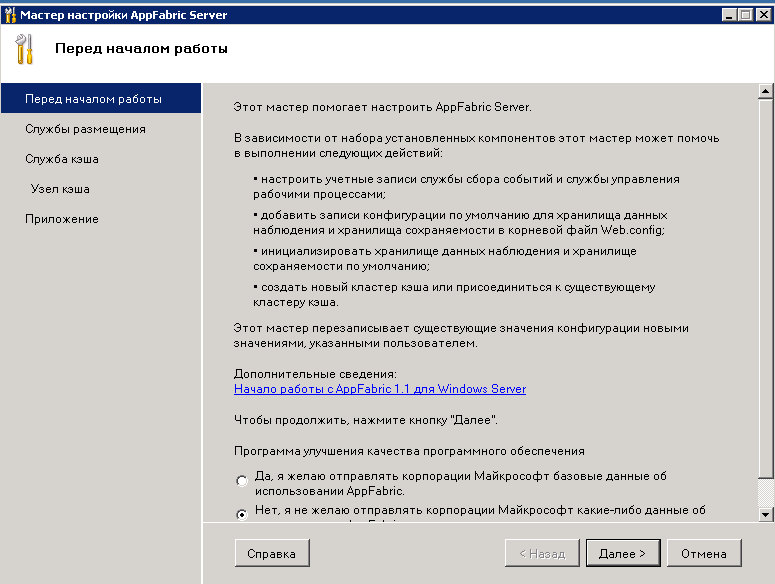This screenshot has width=775, height=584.
Task: Open the "Служба кэша" step
Action: 61,159
